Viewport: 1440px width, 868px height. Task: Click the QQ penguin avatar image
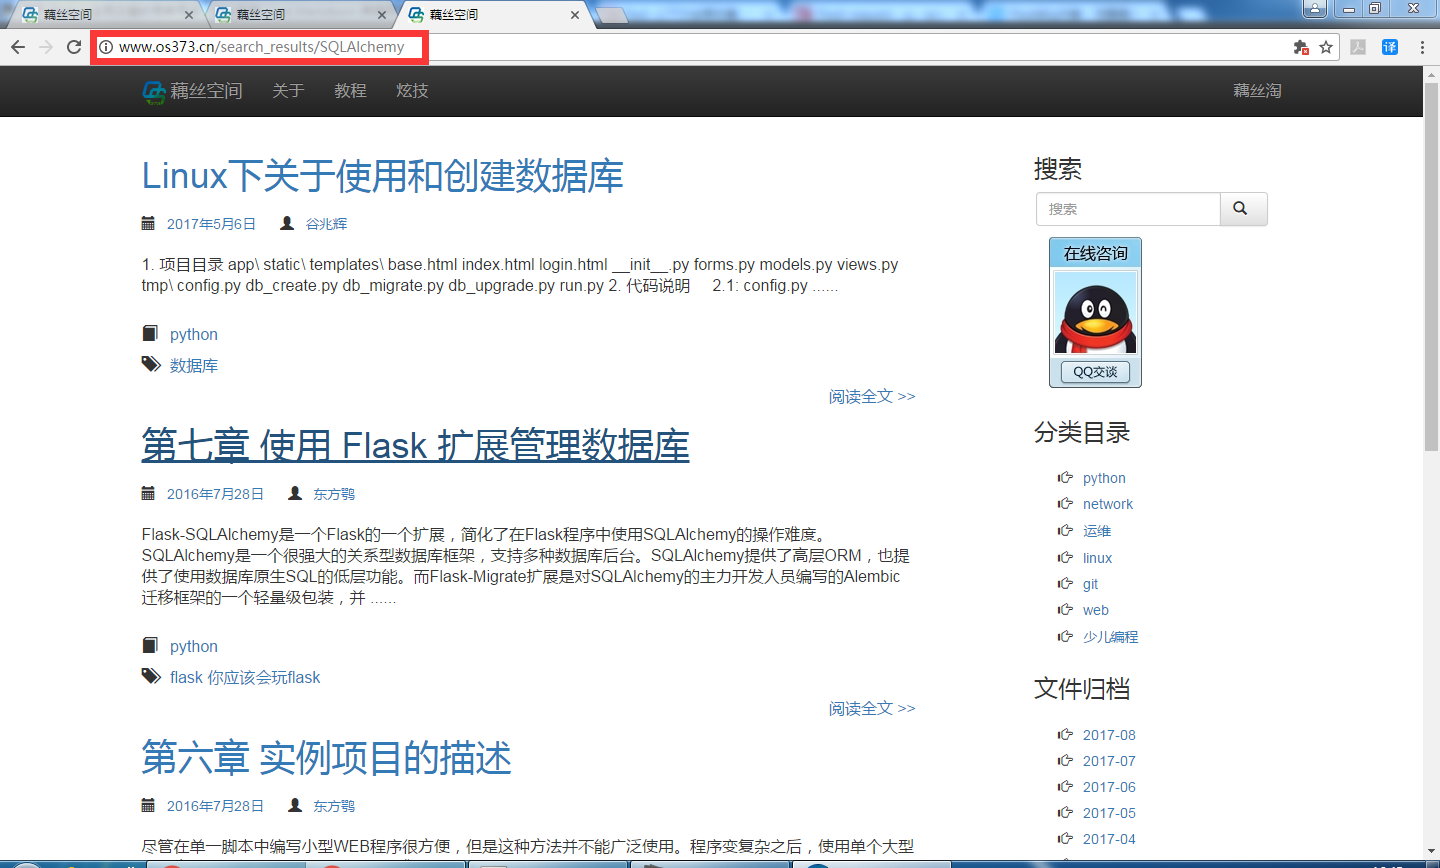click(x=1095, y=313)
